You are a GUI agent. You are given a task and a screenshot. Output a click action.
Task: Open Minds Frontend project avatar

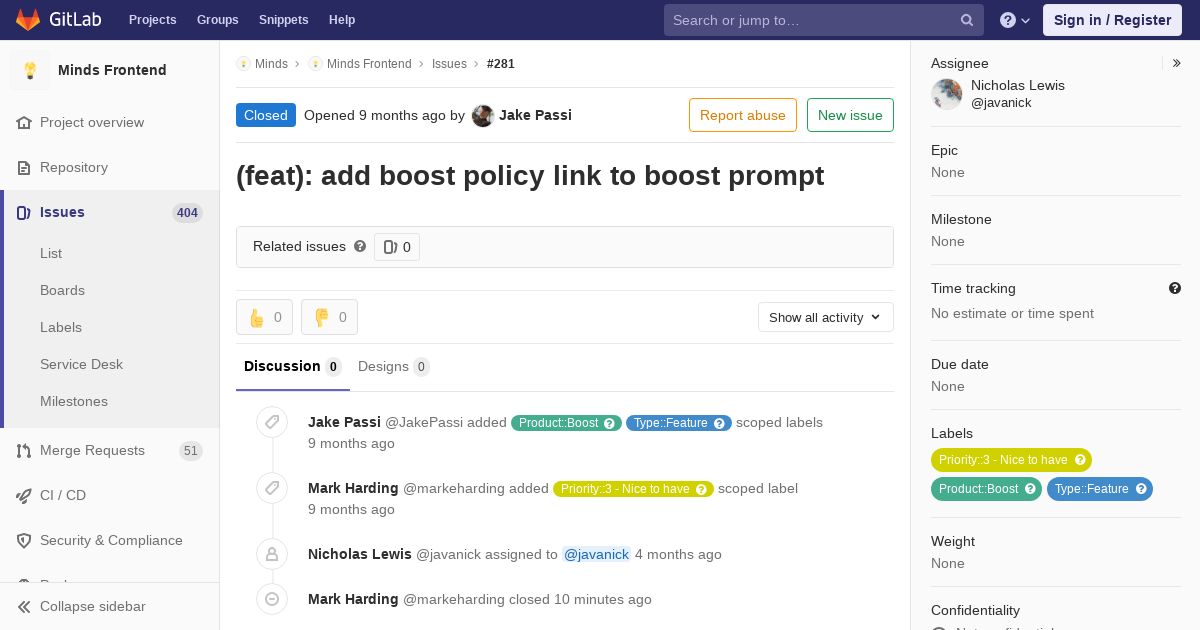tap(30, 70)
